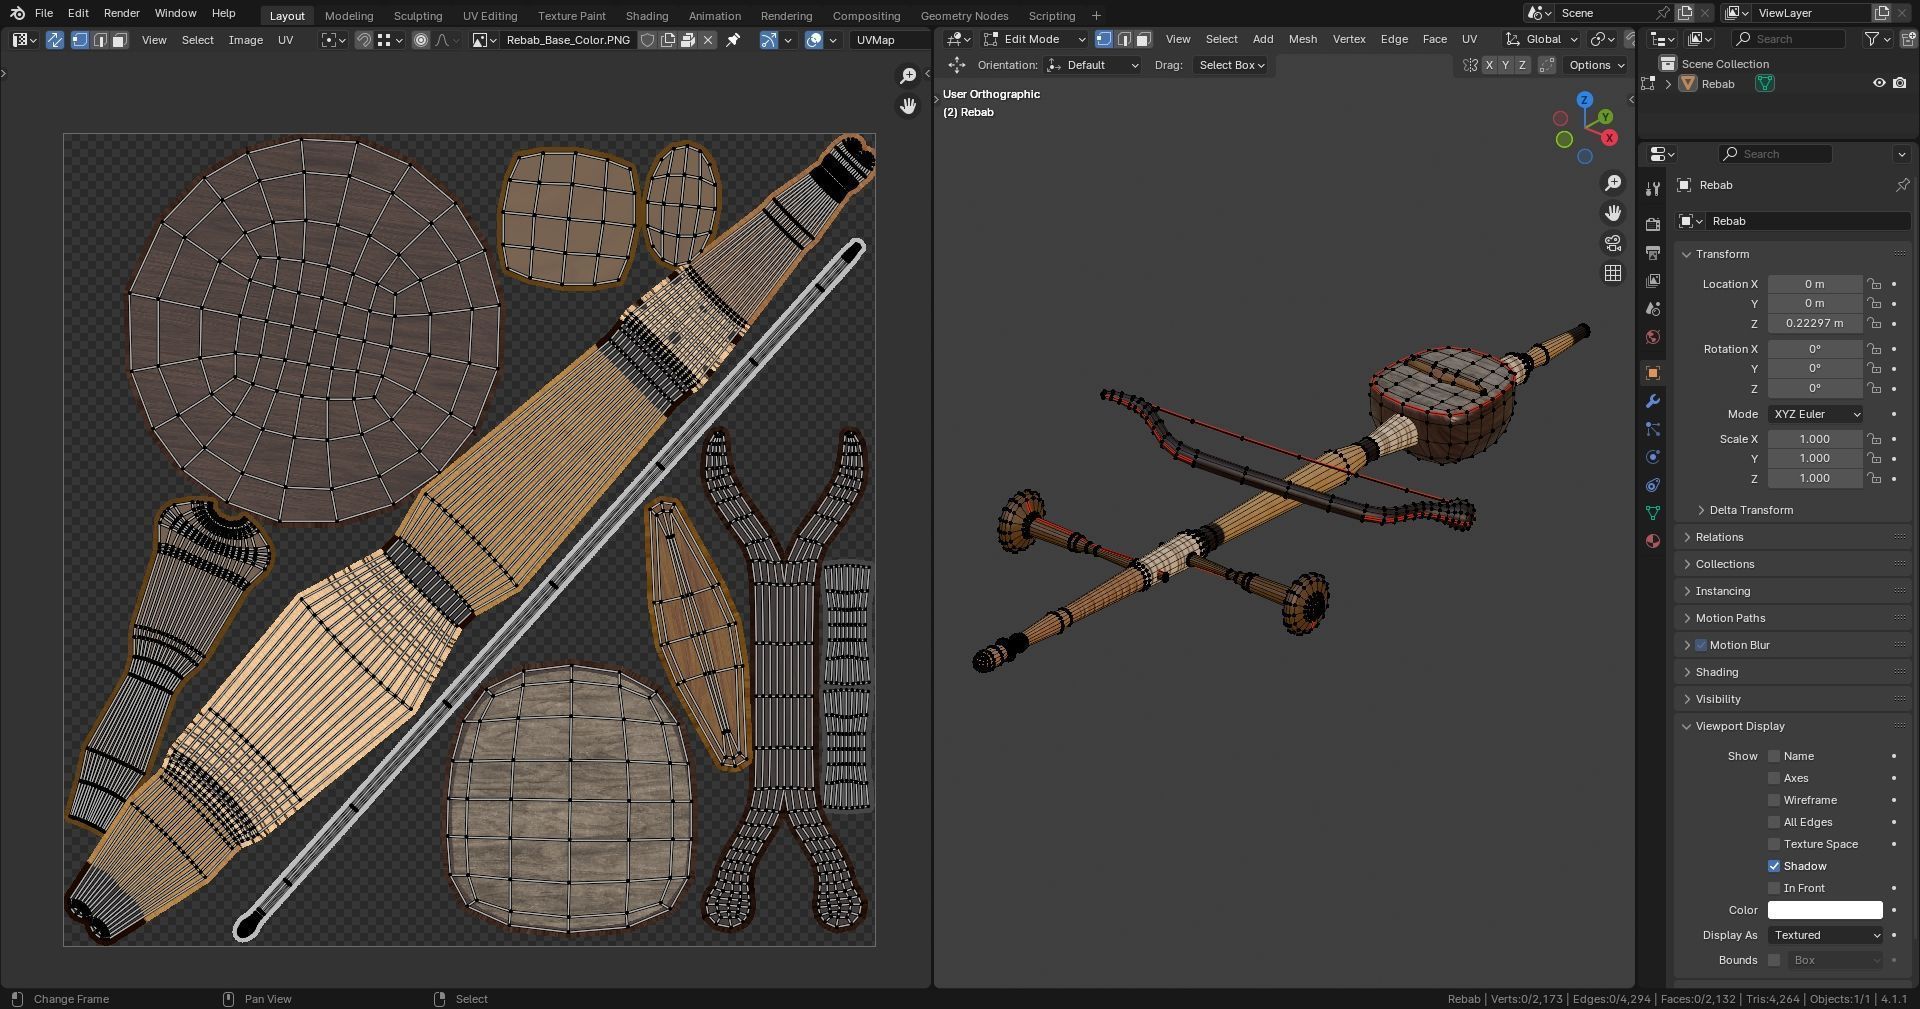Open the XYZ Euler mode dropdown

(1816, 414)
